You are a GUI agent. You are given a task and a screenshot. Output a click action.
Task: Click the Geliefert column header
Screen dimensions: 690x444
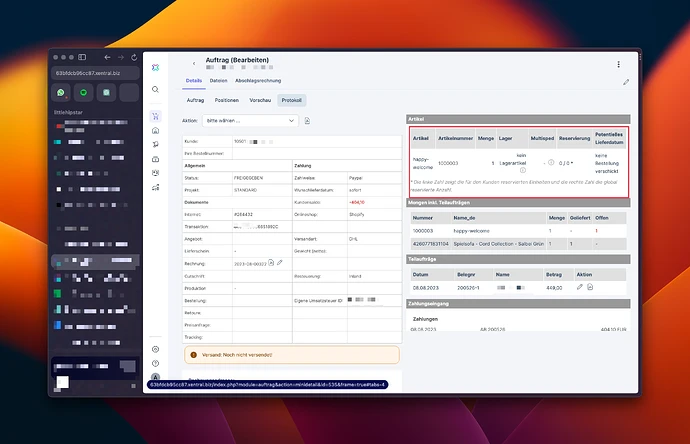580,218
